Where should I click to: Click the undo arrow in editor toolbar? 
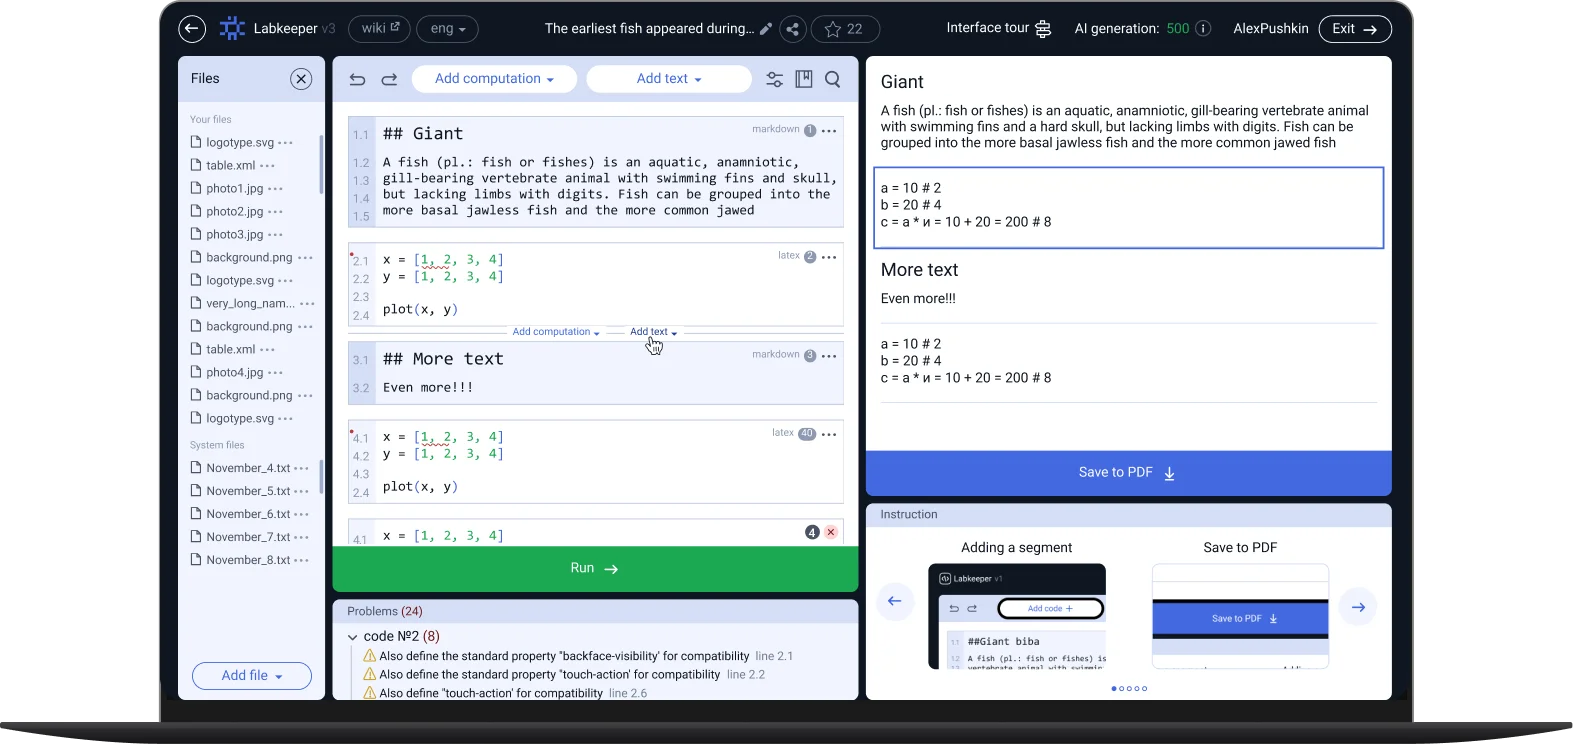tap(357, 79)
